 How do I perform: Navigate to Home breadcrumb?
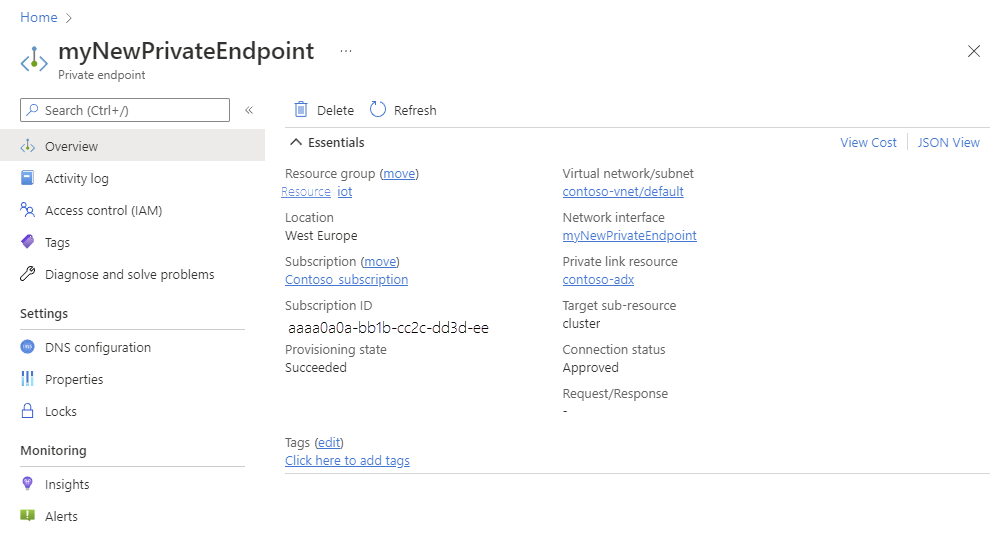[38, 17]
